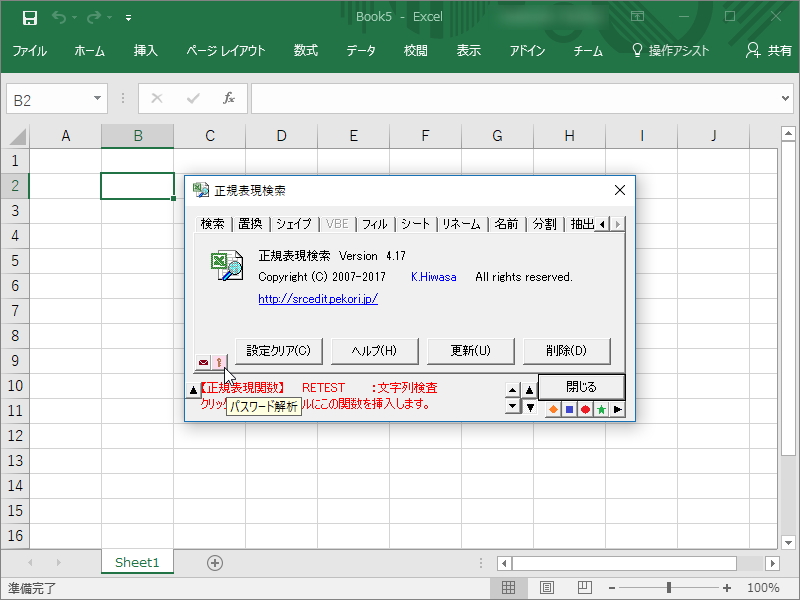Click the orange diamond icon in the dialog
The height and width of the screenshot is (600, 800).
point(552,408)
